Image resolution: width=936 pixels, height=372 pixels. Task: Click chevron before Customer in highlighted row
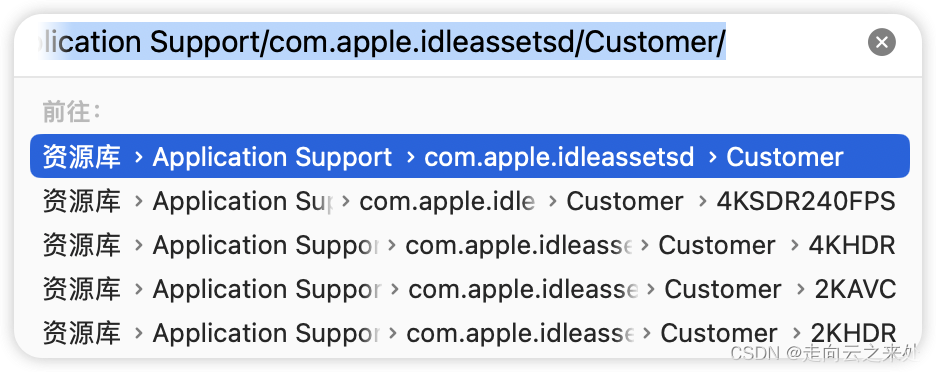[712, 157]
